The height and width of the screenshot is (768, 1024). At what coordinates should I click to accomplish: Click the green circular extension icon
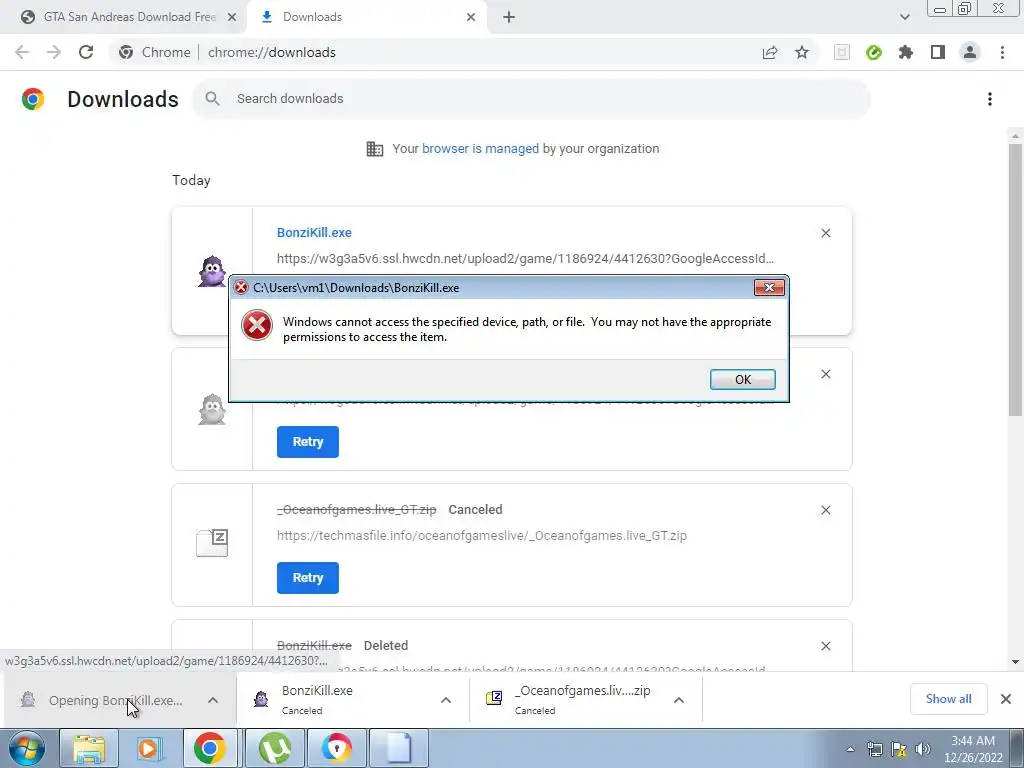coord(874,52)
